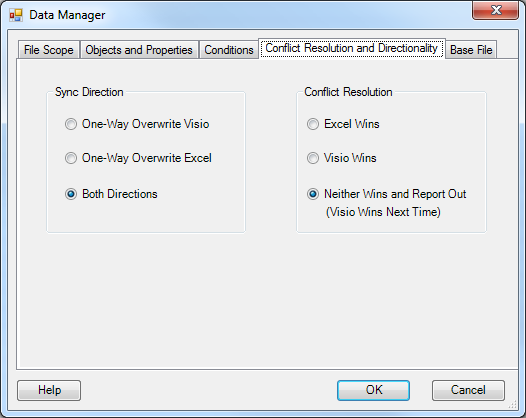Switch to the File Scope tab
The width and height of the screenshot is (526, 418).
tap(49, 50)
